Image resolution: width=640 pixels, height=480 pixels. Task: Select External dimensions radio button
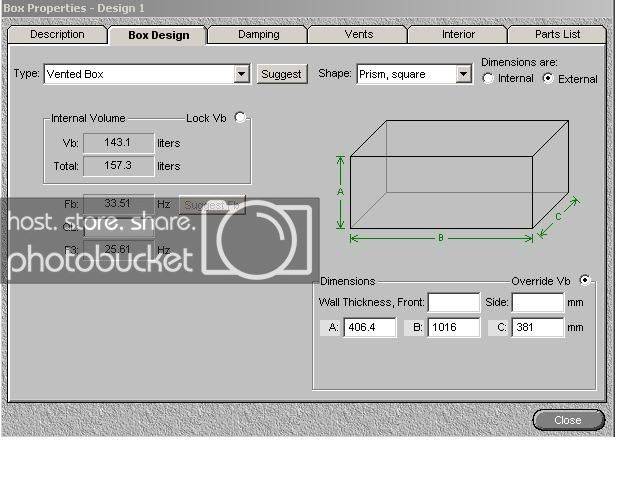click(548, 78)
